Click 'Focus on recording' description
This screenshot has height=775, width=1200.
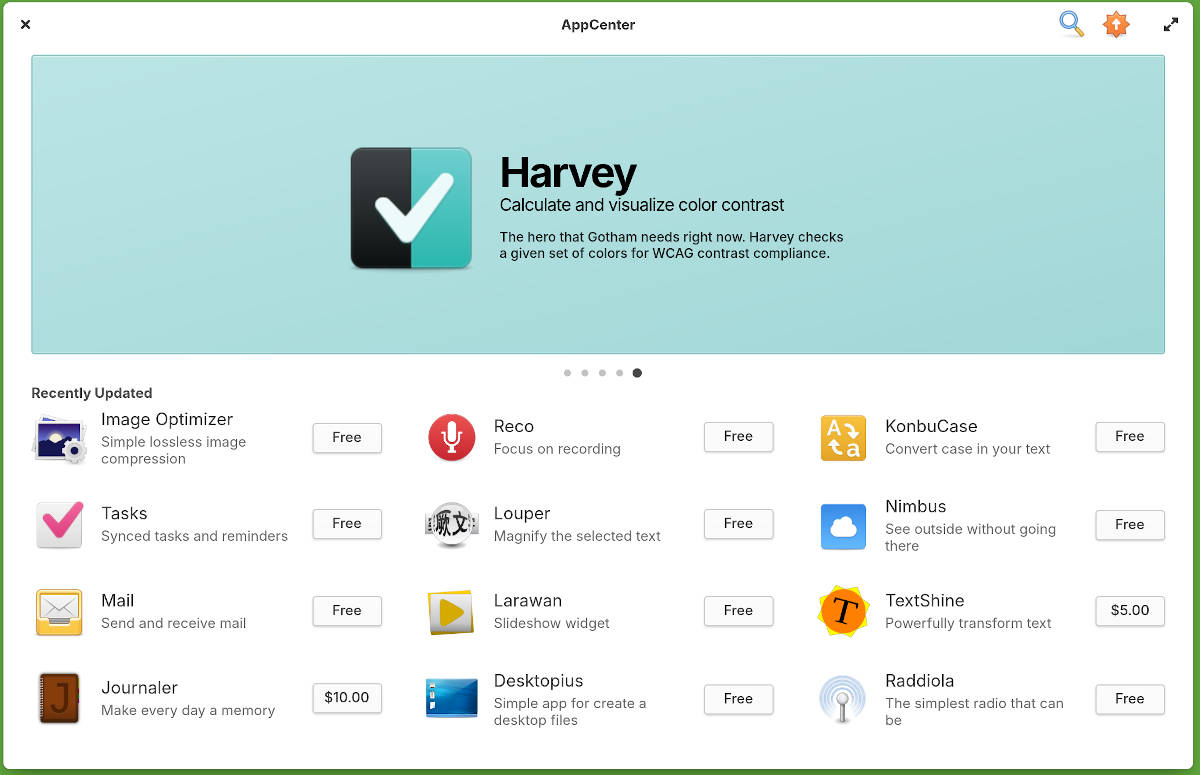[557, 449]
